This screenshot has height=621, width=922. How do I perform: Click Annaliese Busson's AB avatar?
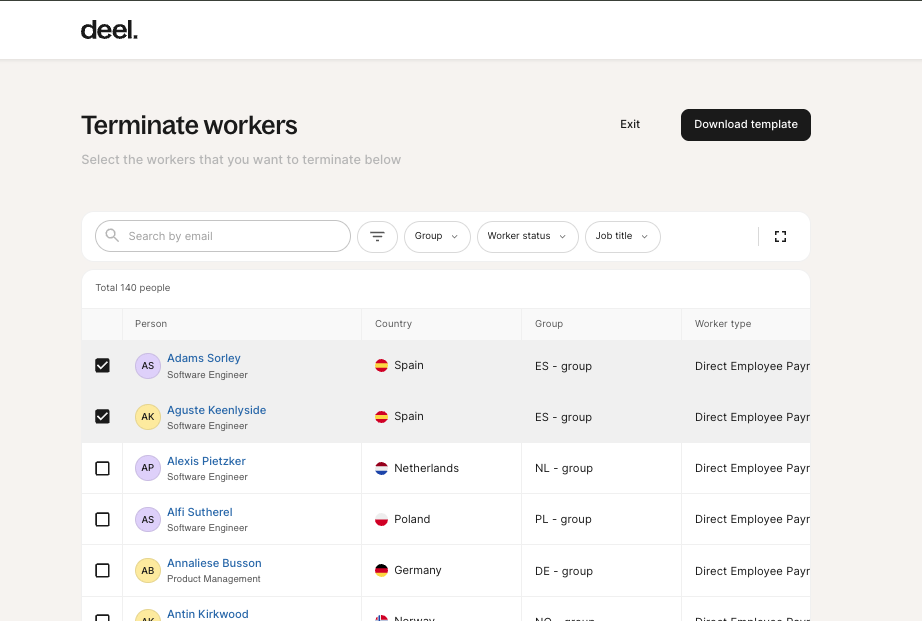pos(148,570)
